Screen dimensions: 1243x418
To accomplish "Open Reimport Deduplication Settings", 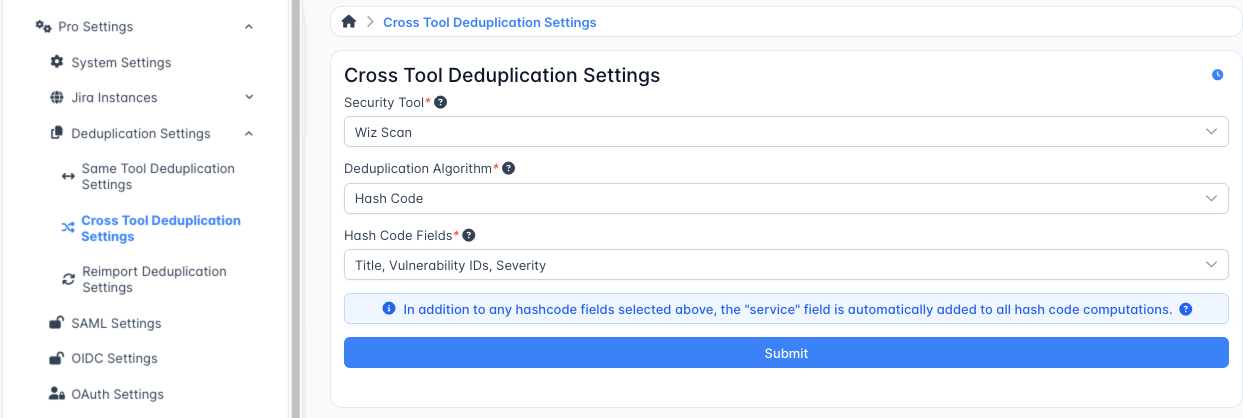I will [x=153, y=280].
